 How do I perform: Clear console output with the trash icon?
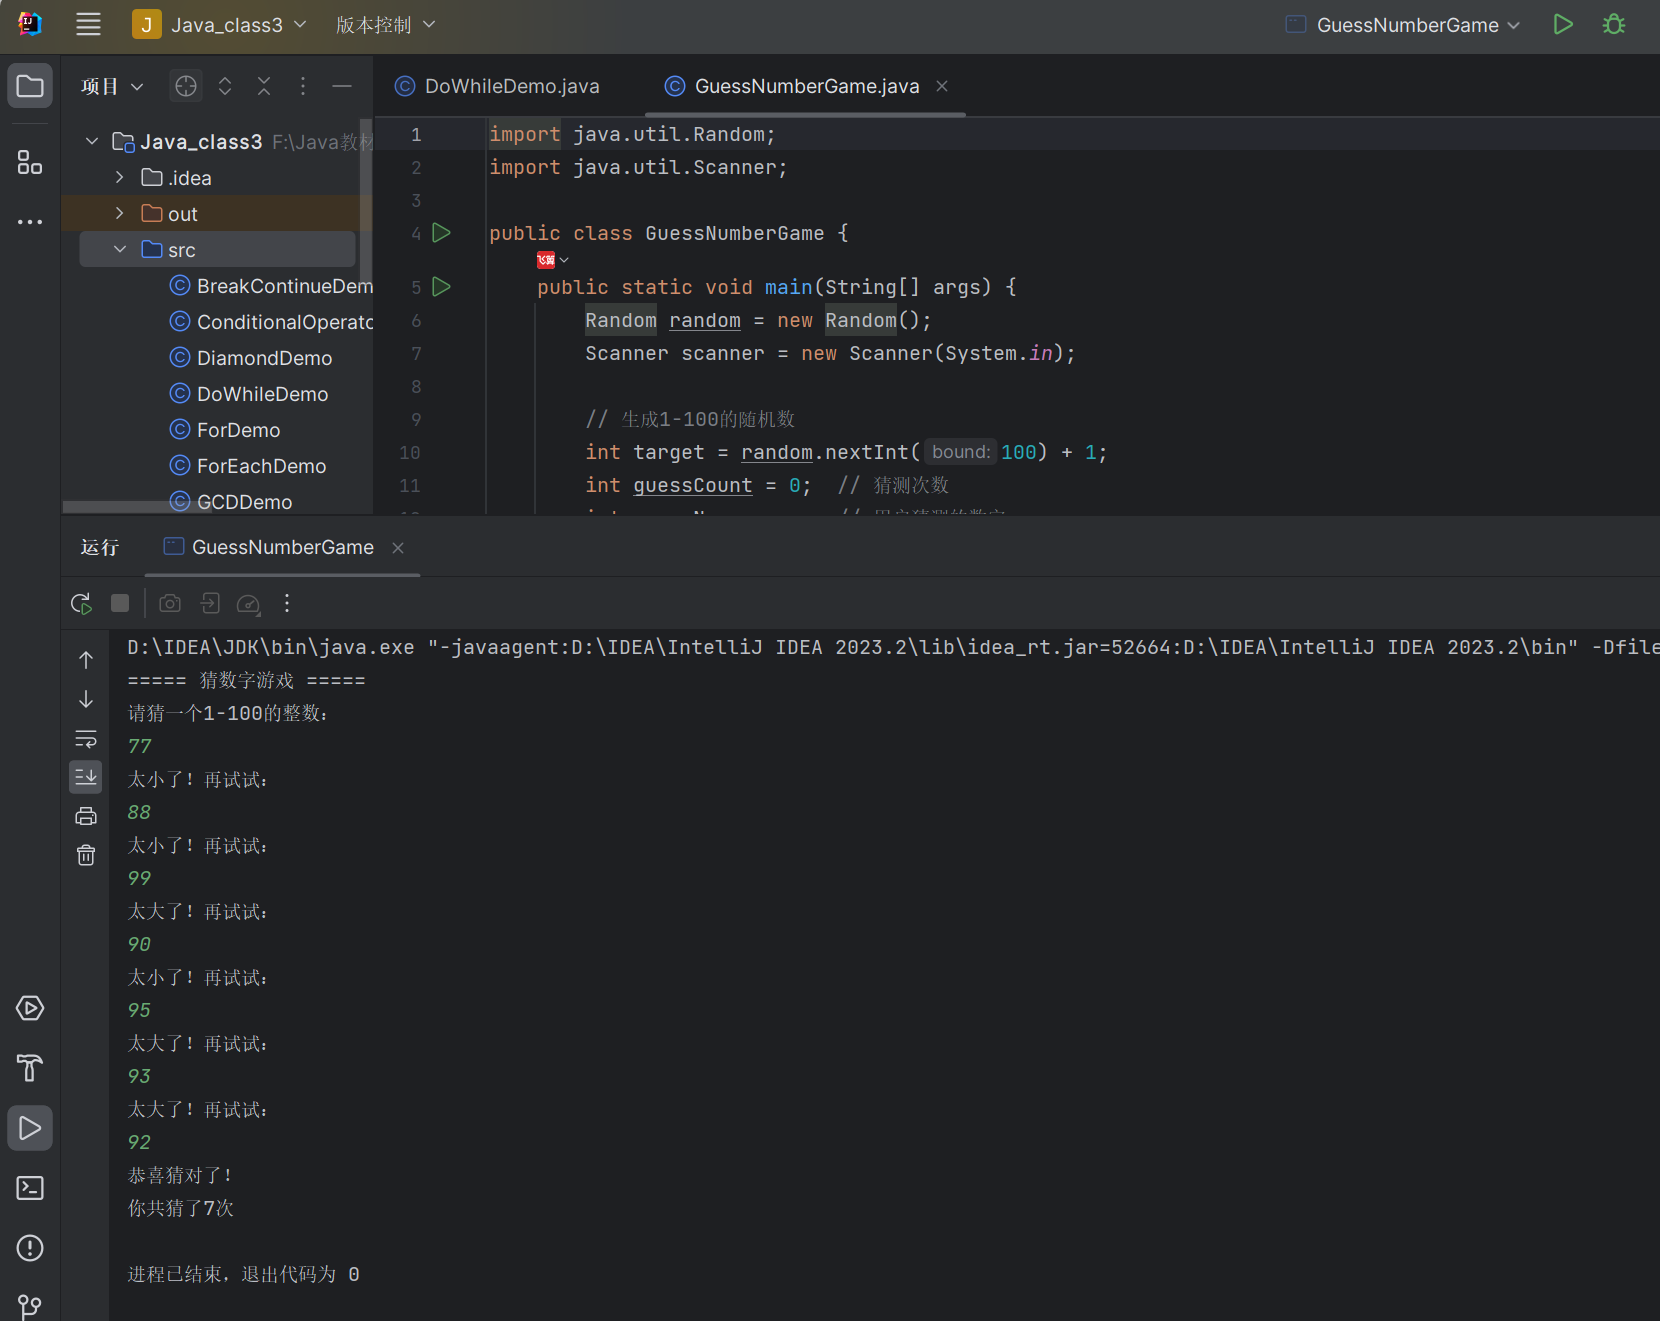86,855
